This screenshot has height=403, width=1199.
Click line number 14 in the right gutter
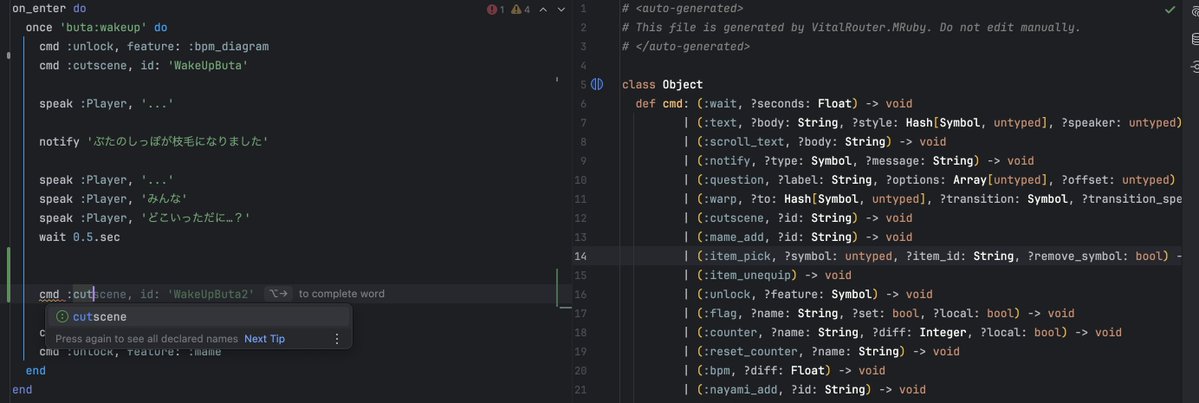580,256
